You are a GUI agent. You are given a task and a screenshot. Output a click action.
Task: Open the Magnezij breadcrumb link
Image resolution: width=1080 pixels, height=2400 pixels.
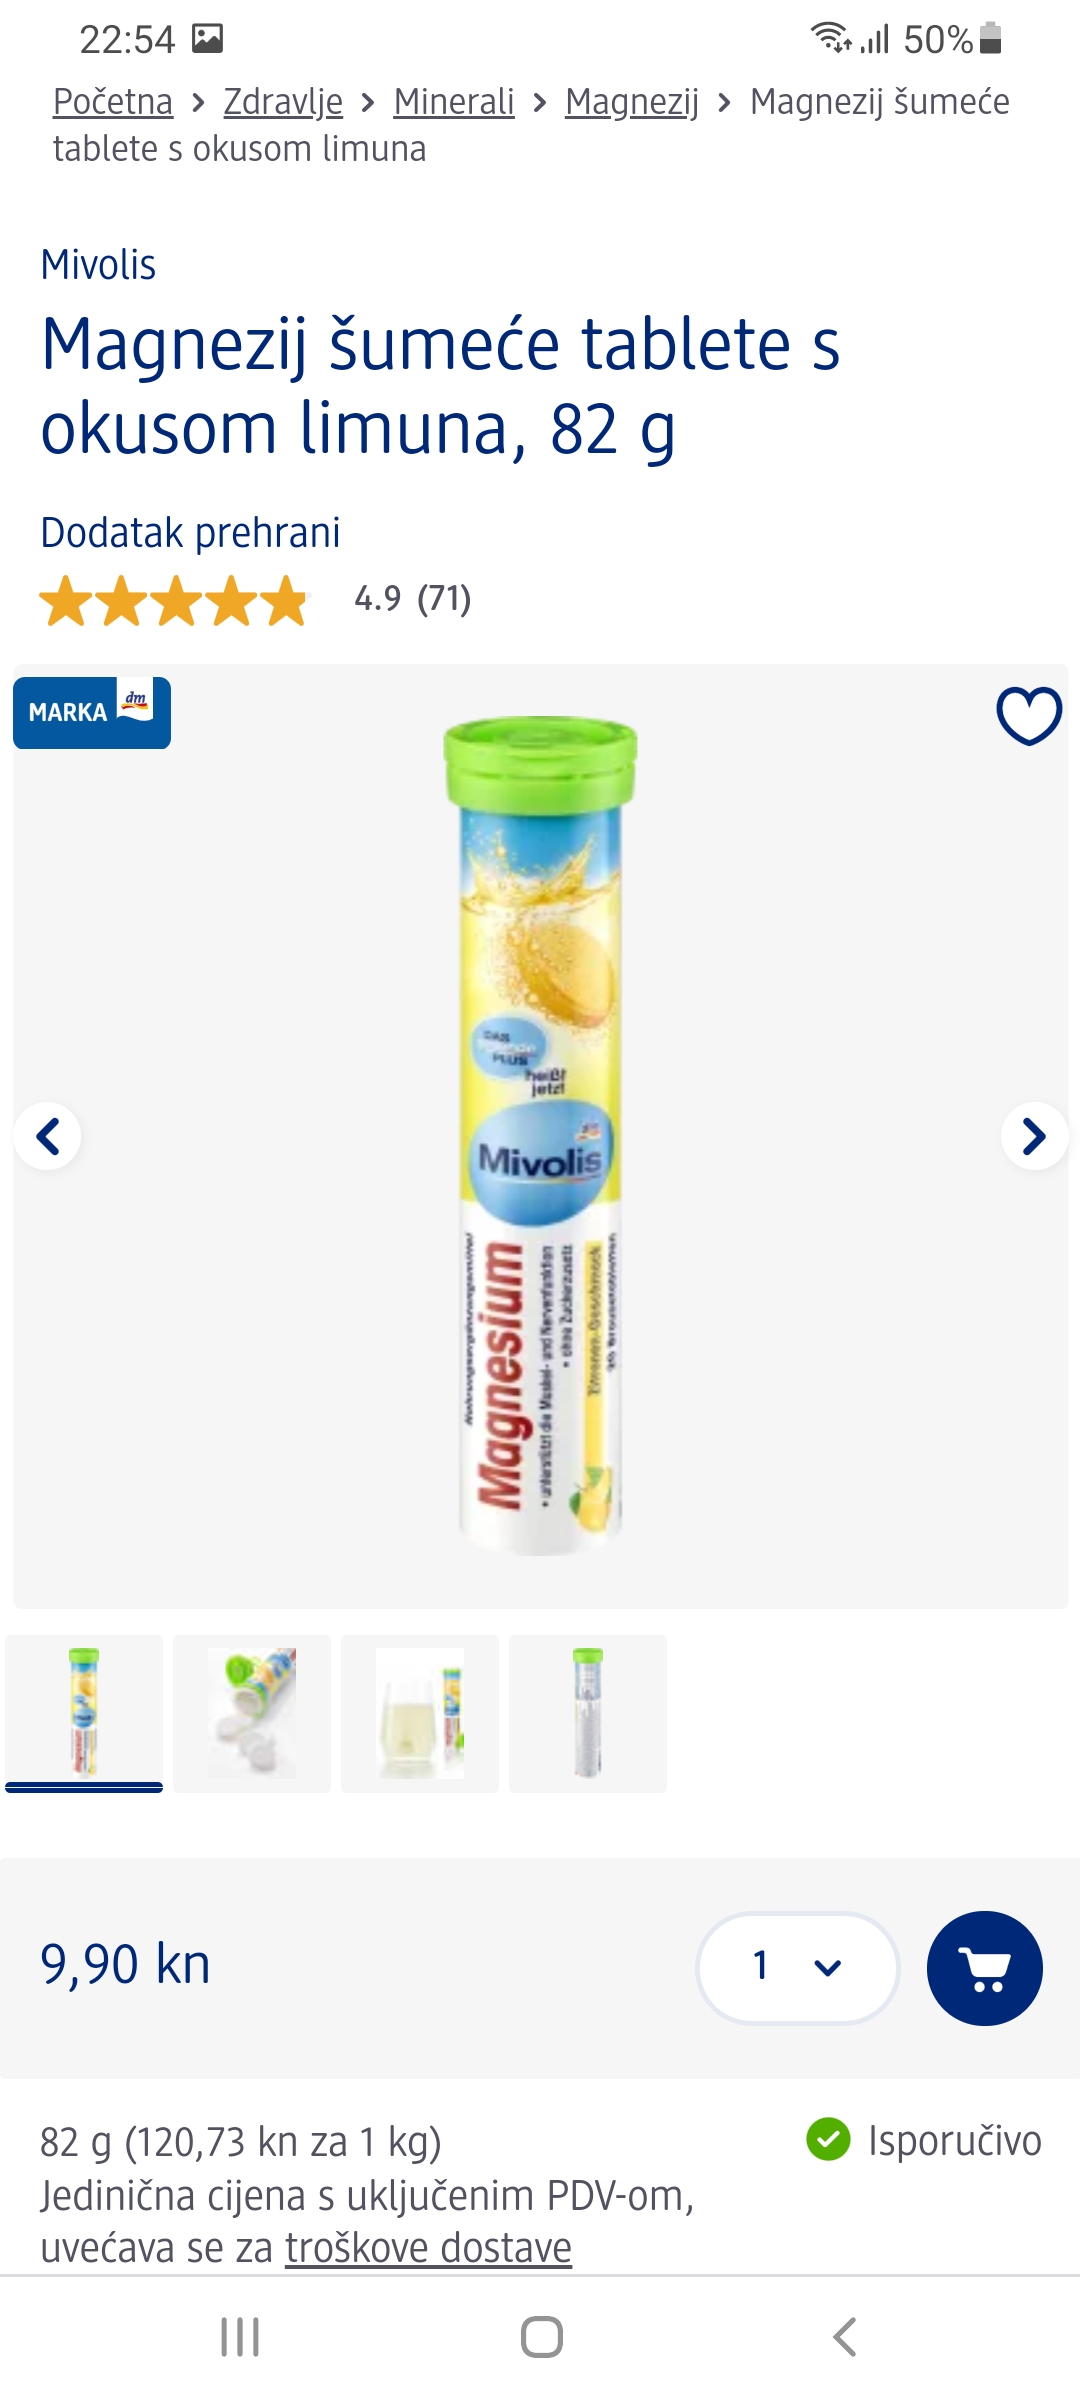[x=632, y=102]
